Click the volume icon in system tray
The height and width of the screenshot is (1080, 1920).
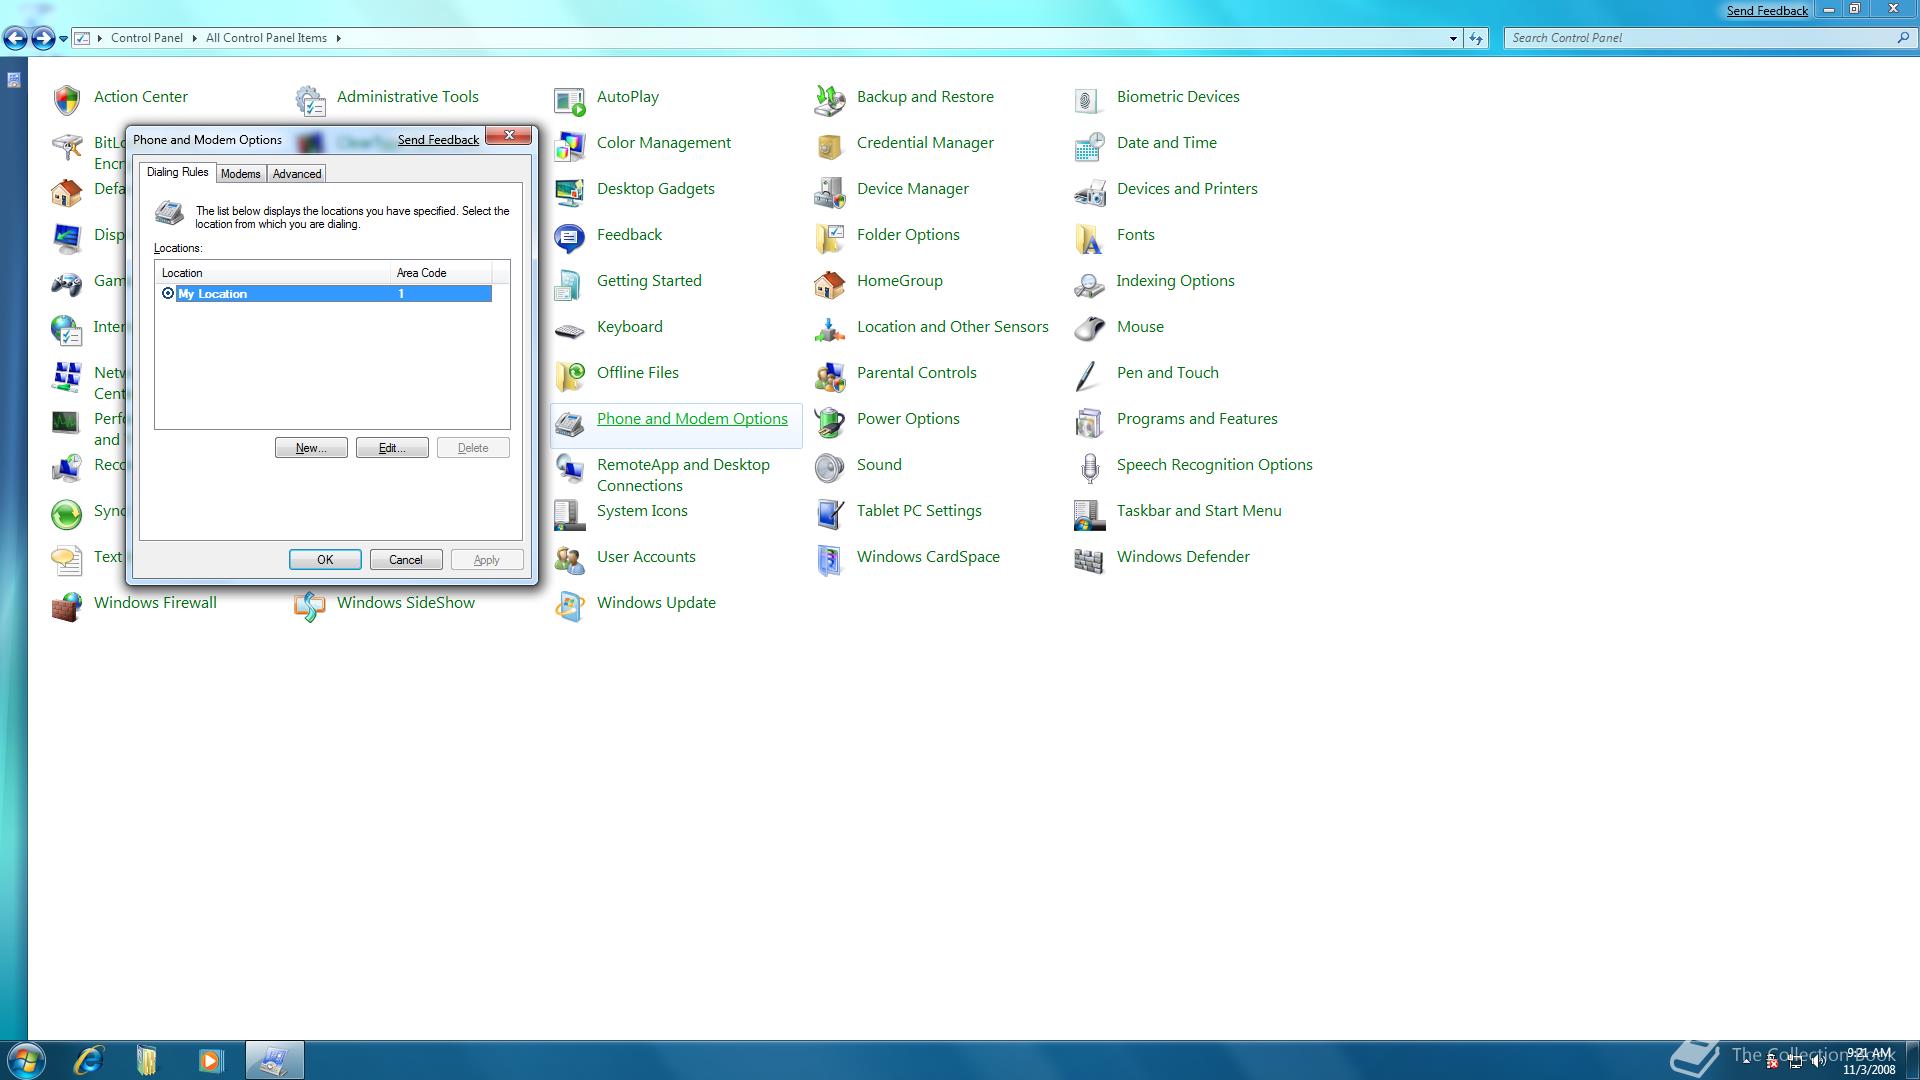[x=1818, y=1063]
